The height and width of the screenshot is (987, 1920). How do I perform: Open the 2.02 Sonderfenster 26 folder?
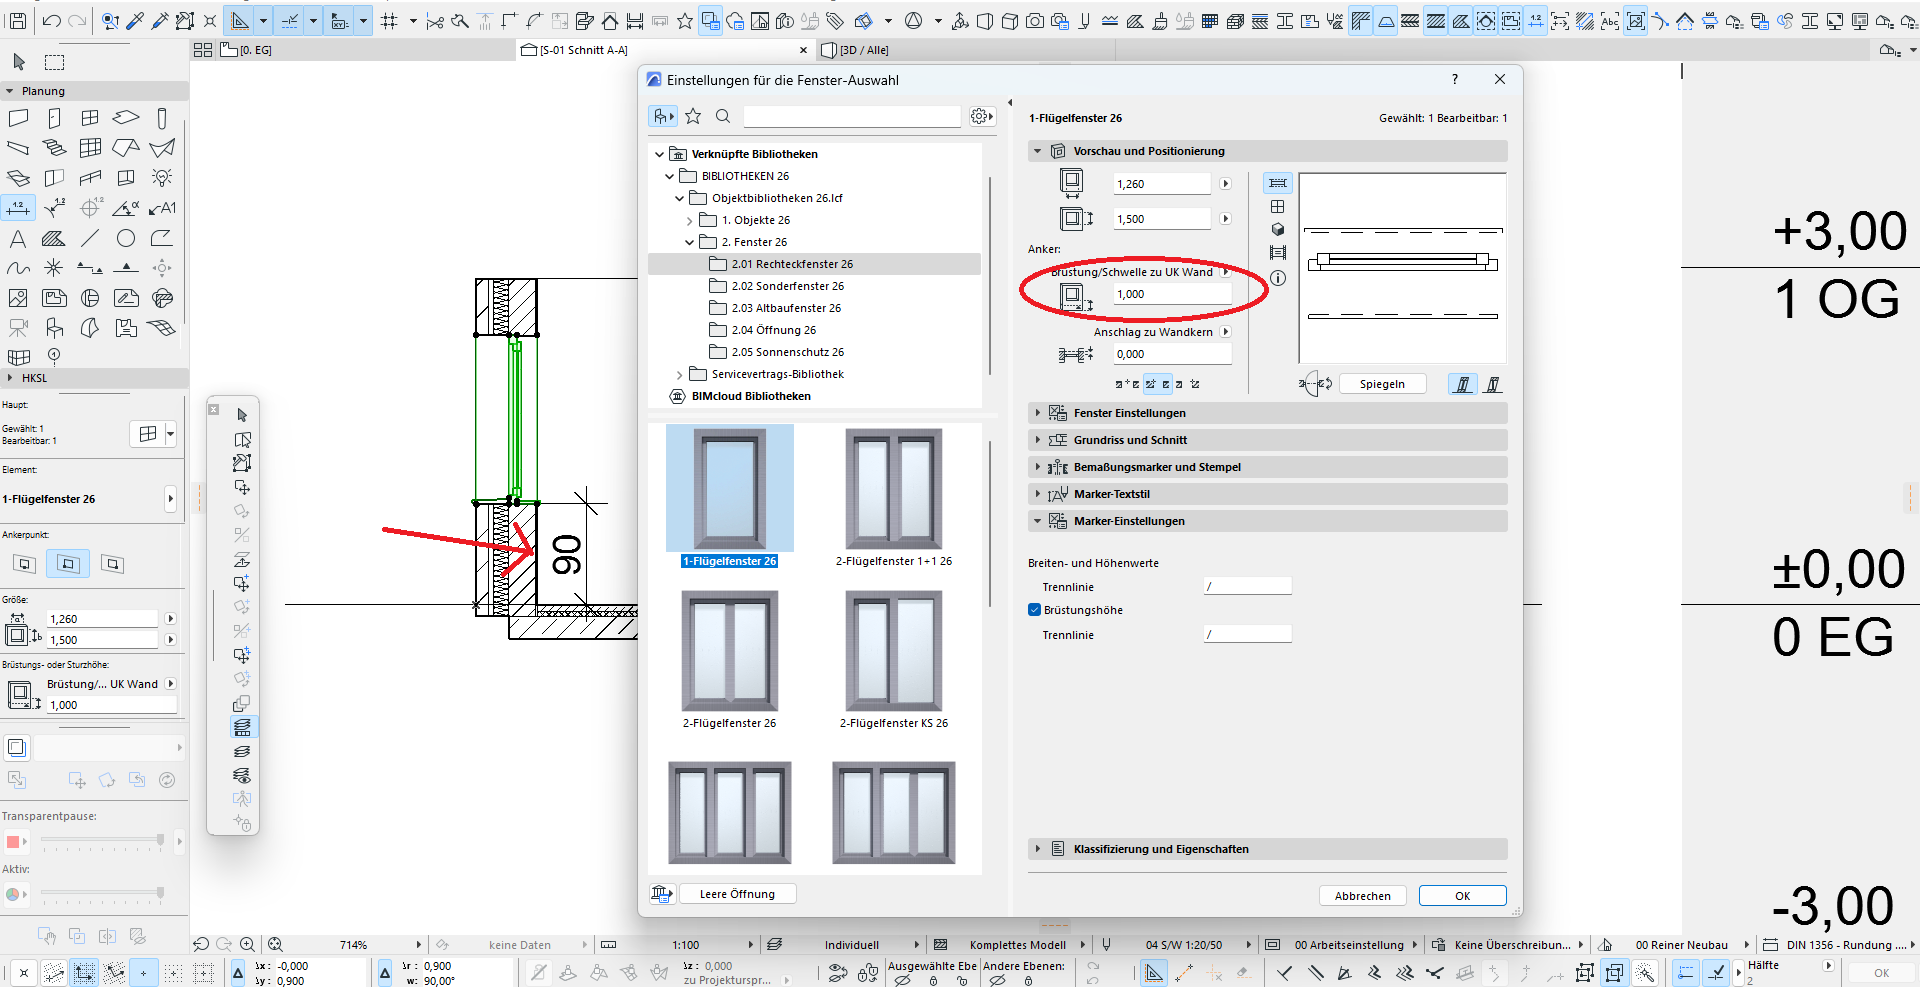click(776, 286)
